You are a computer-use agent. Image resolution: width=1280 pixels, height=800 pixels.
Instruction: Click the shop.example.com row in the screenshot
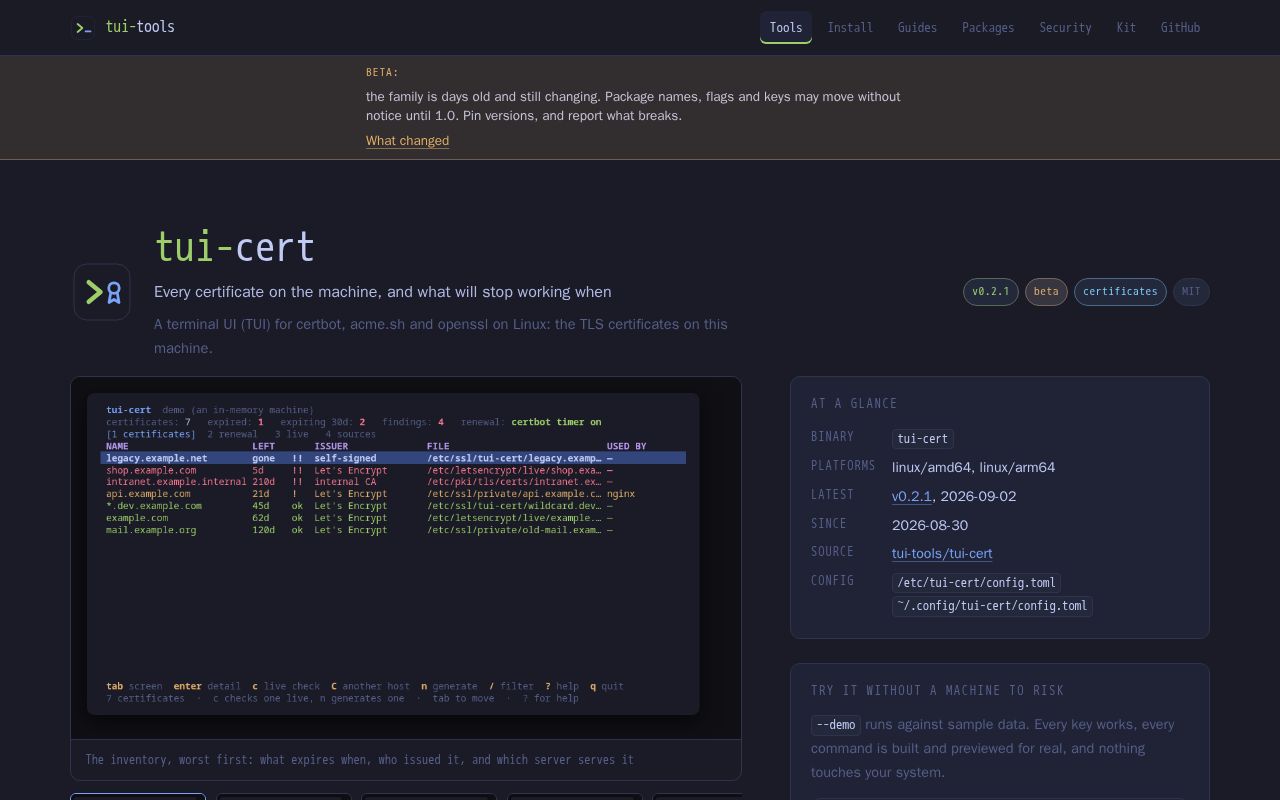393,470
